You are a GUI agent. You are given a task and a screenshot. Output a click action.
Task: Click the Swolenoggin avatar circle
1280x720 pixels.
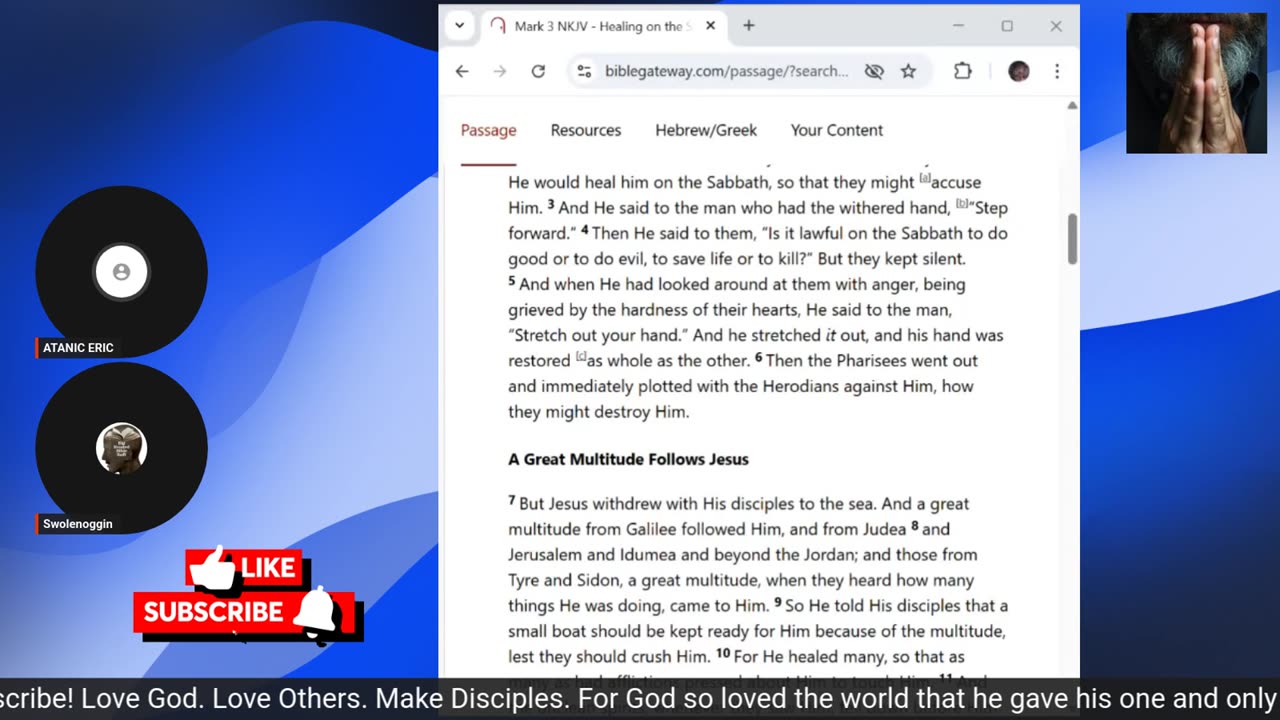(x=121, y=448)
